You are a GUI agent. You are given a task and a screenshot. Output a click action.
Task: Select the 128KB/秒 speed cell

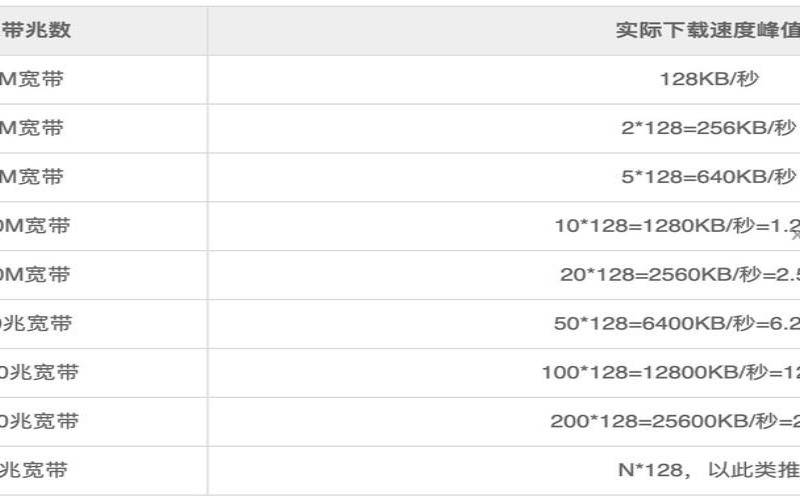click(709, 79)
